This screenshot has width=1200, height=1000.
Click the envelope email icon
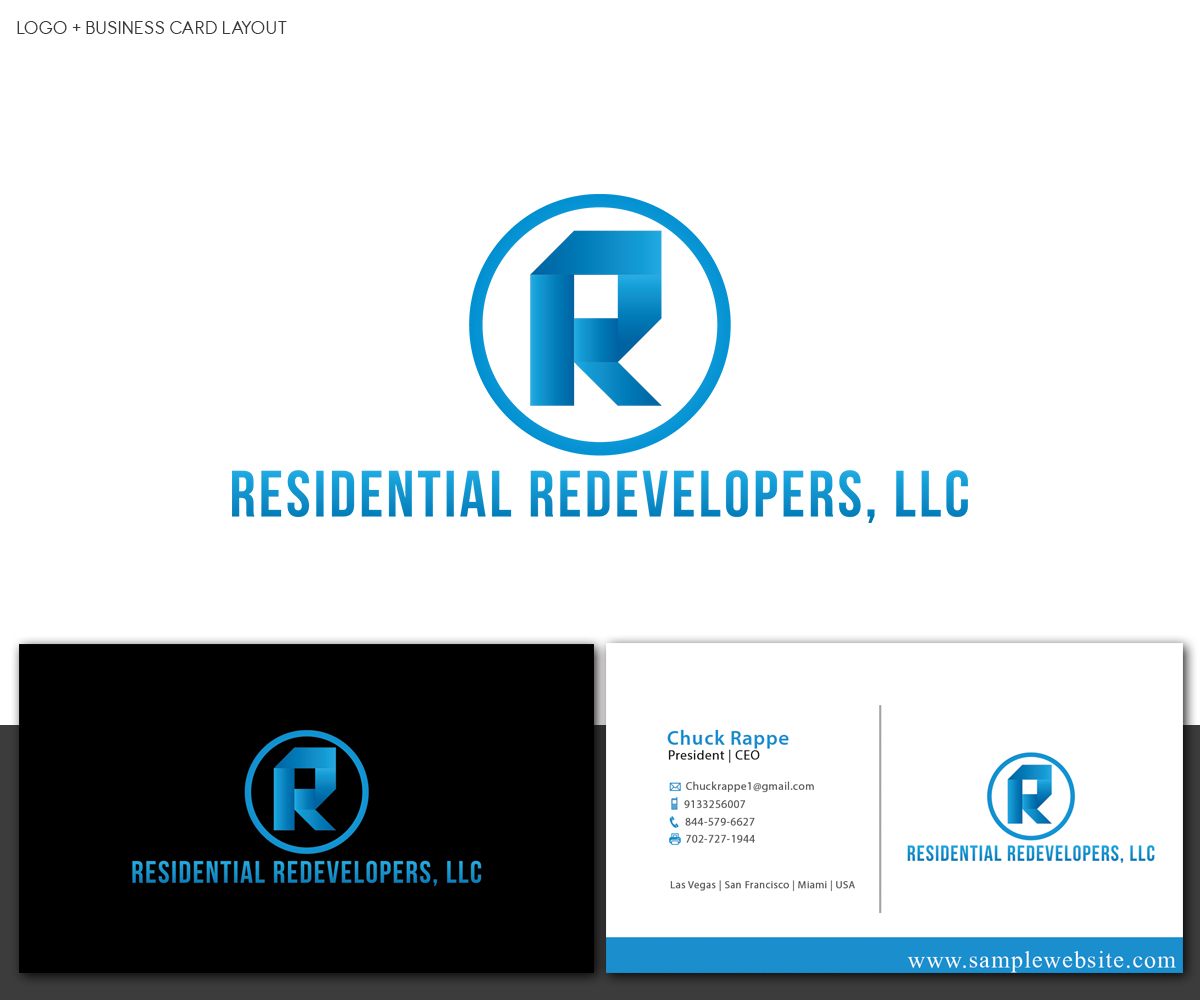(674, 786)
